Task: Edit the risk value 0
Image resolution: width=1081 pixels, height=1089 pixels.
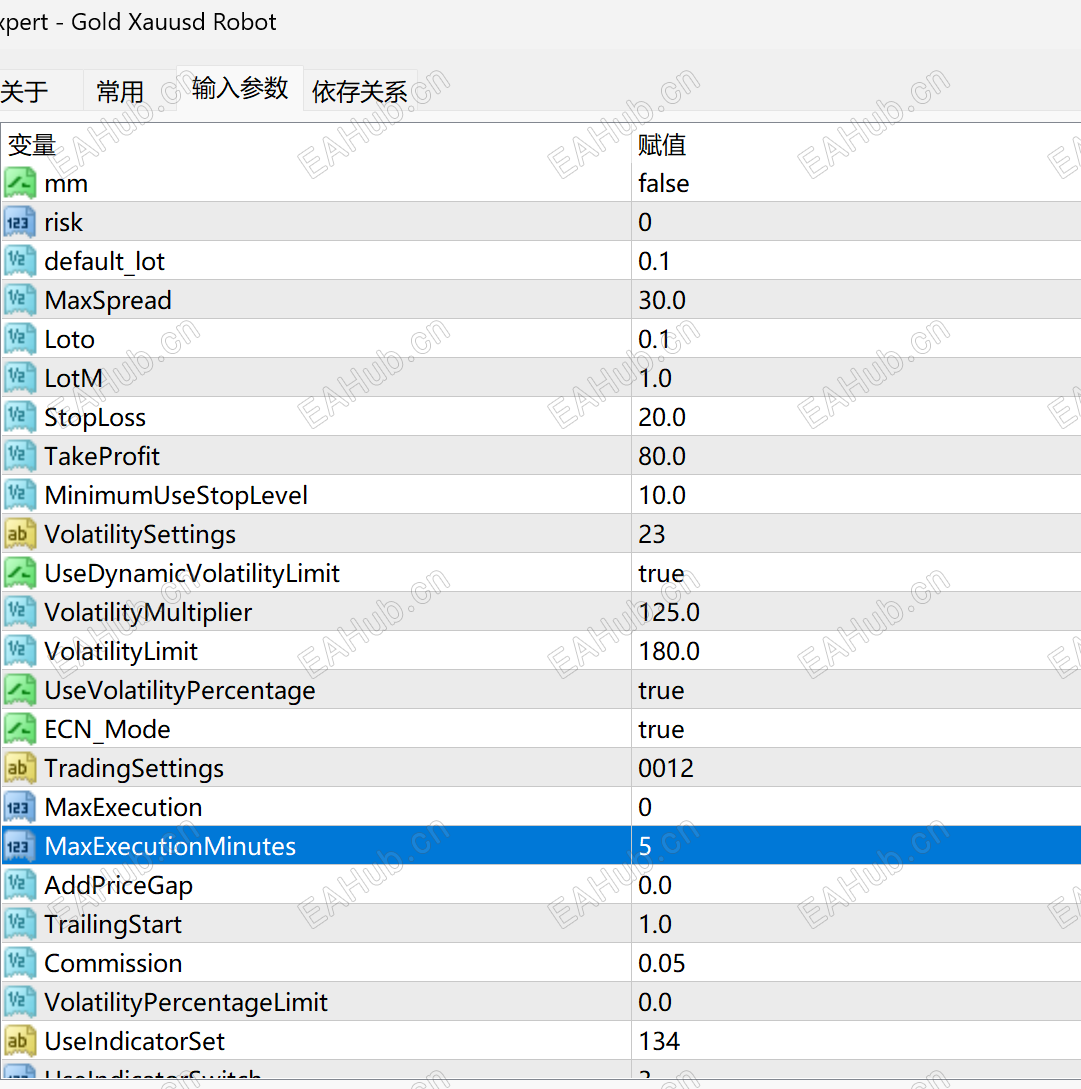Action: click(x=645, y=222)
